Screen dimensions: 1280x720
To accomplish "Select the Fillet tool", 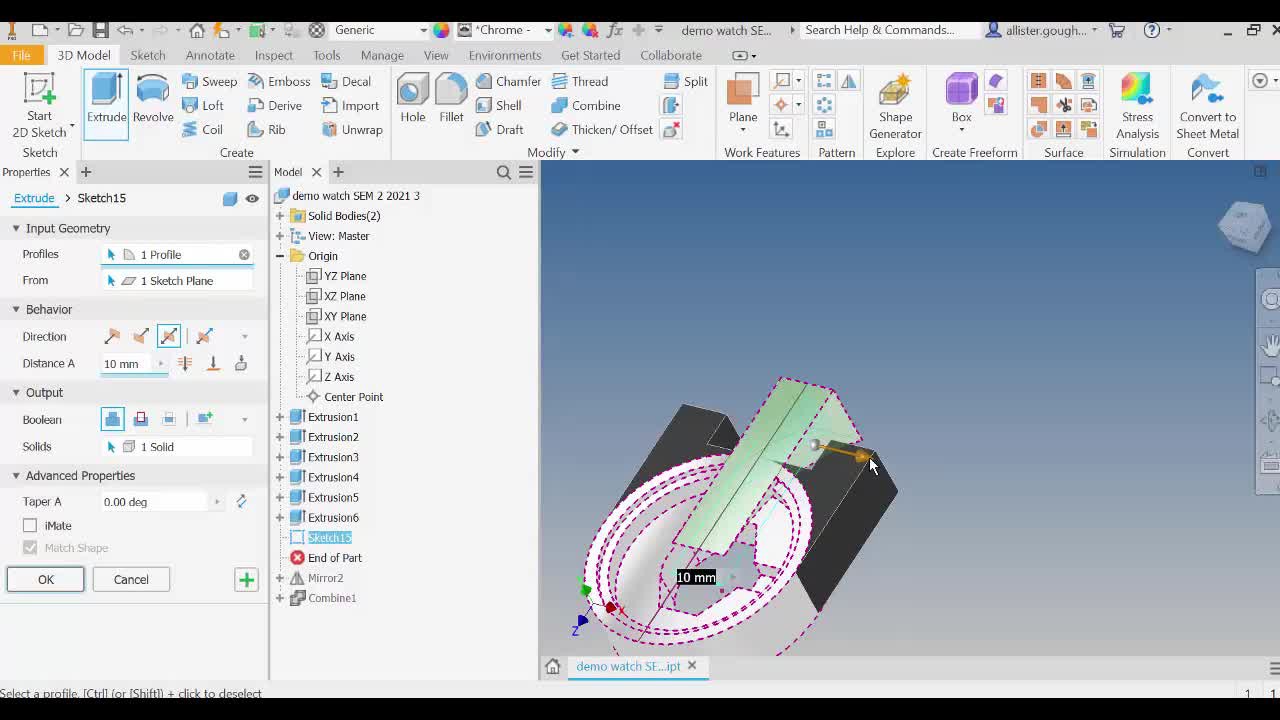I will coord(451,100).
